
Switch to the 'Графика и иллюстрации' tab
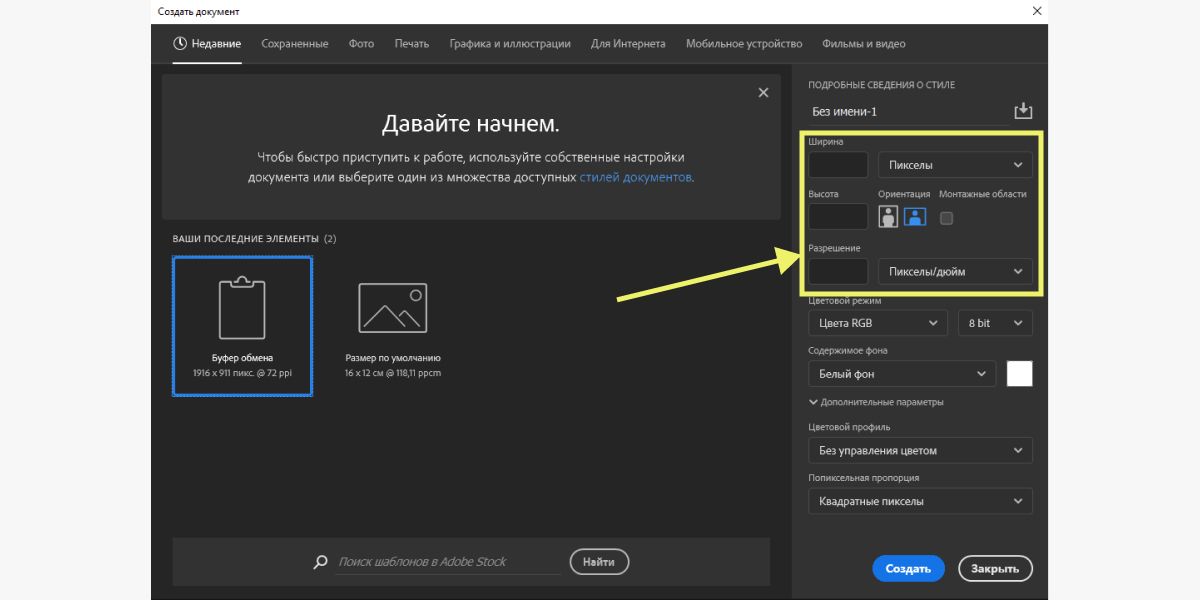click(x=510, y=44)
